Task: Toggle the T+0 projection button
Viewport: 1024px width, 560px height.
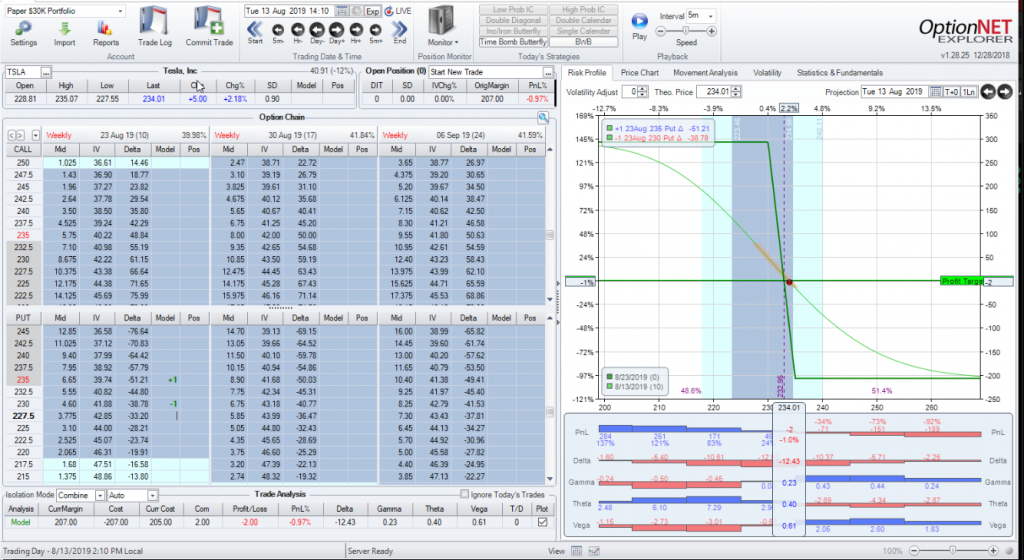Action: tap(952, 92)
